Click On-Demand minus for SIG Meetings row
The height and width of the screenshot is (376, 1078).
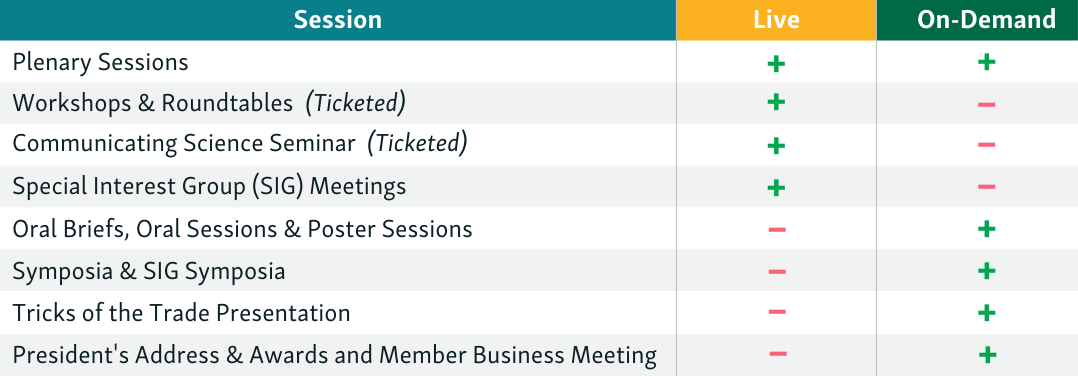[986, 187]
